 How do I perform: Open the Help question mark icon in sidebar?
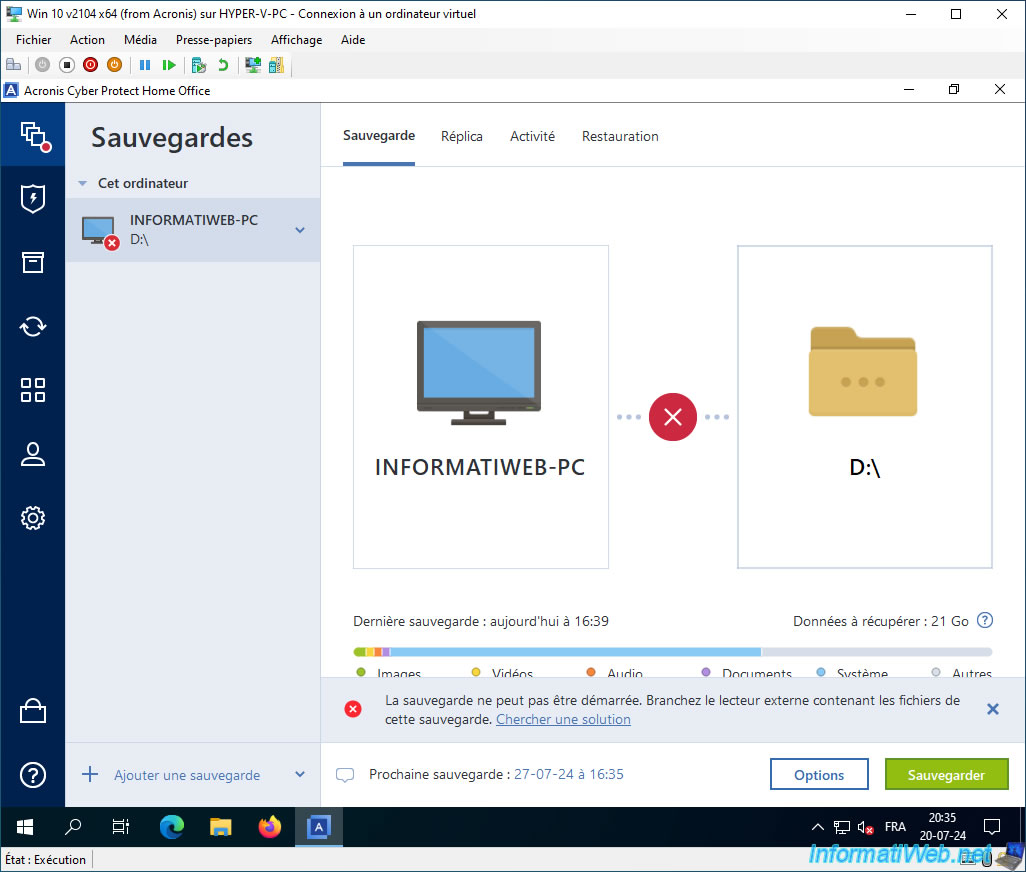(x=33, y=775)
